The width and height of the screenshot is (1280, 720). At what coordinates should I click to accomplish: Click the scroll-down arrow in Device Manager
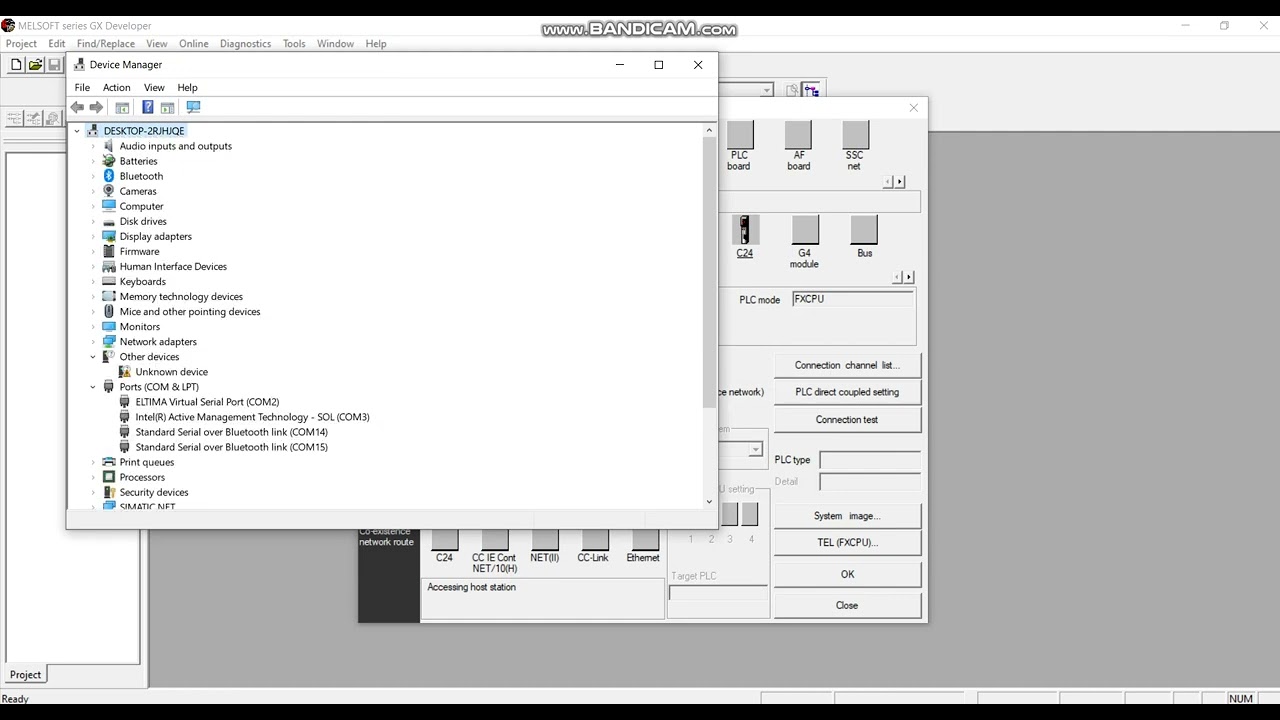pos(709,502)
